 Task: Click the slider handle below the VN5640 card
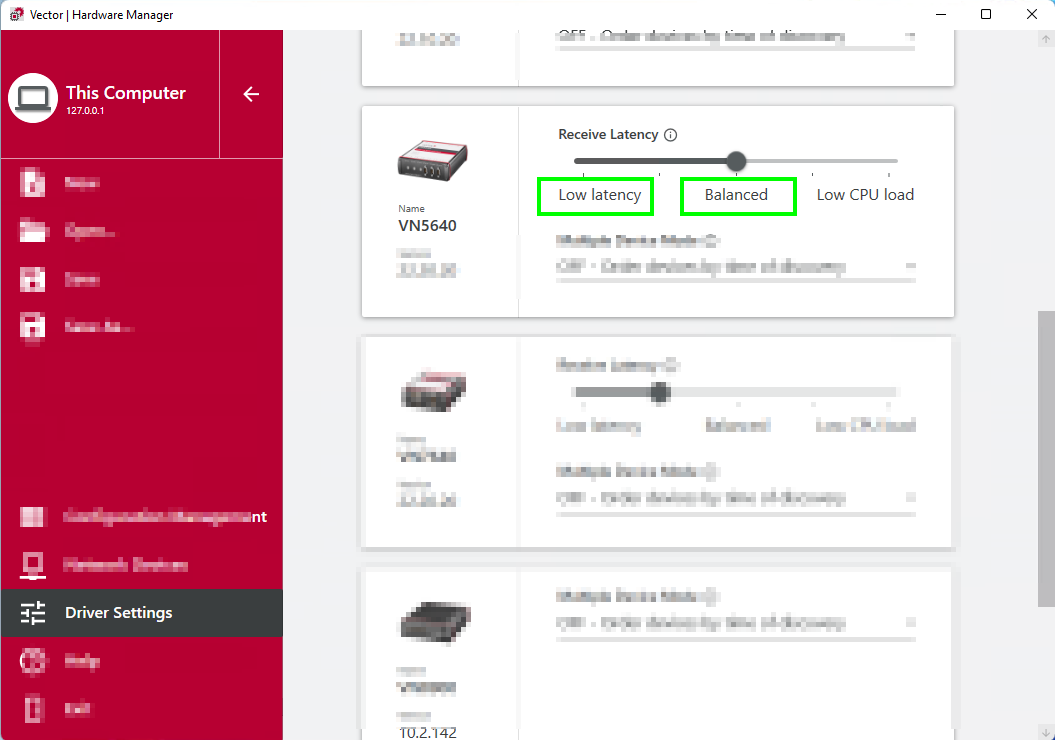(x=659, y=393)
